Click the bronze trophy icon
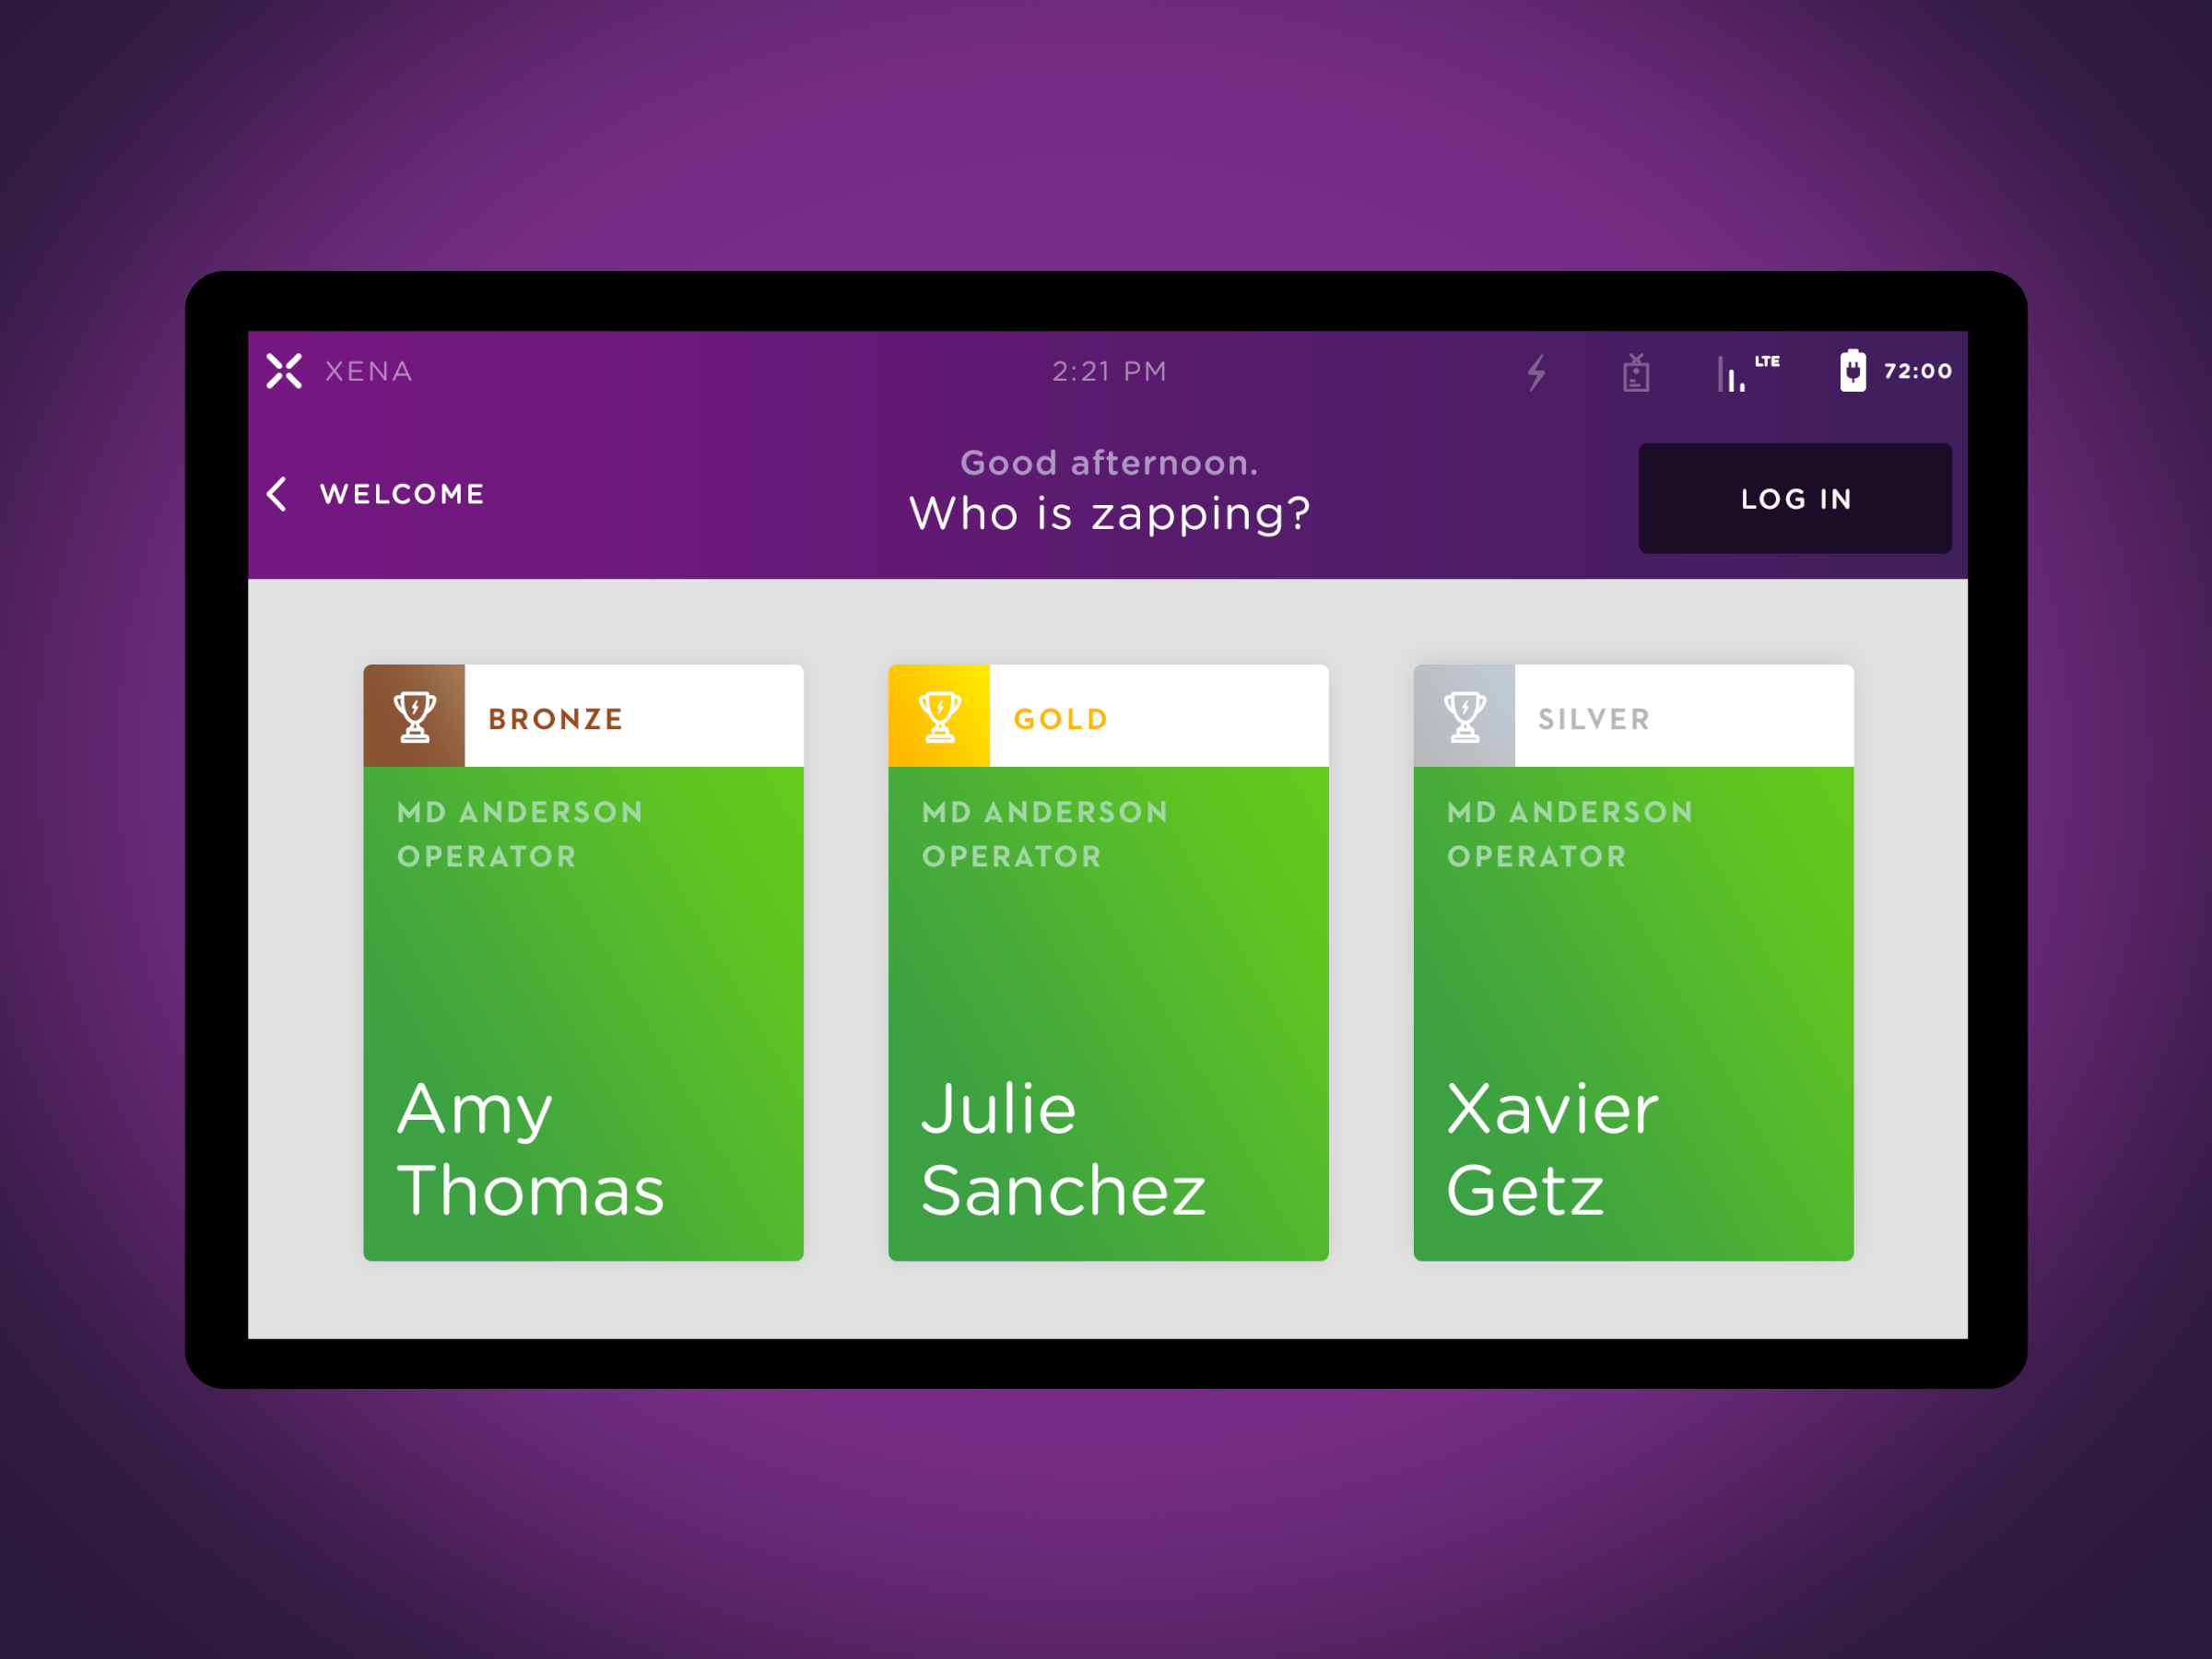The width and height of the screenshot is (2212, 1659). click(x=414, y=717)
